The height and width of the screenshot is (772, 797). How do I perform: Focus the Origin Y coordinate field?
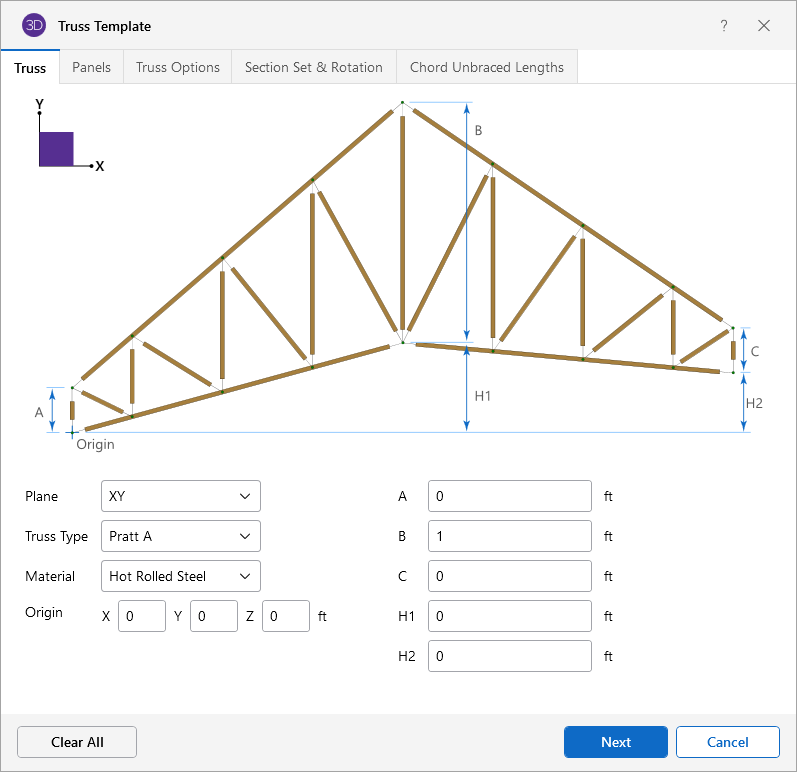214,616
